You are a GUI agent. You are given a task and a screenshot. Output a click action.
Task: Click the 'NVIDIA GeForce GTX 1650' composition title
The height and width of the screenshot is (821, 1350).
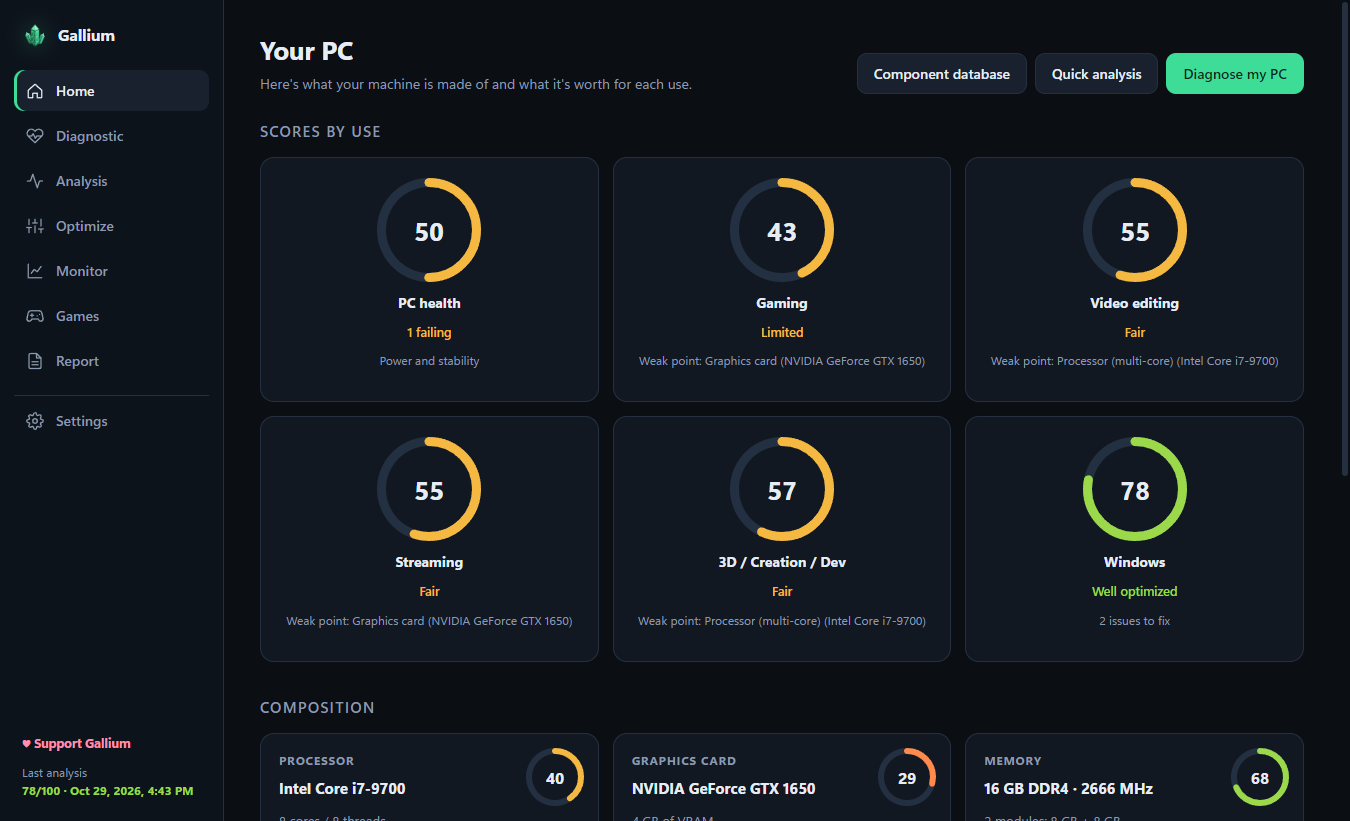(723, 788)
